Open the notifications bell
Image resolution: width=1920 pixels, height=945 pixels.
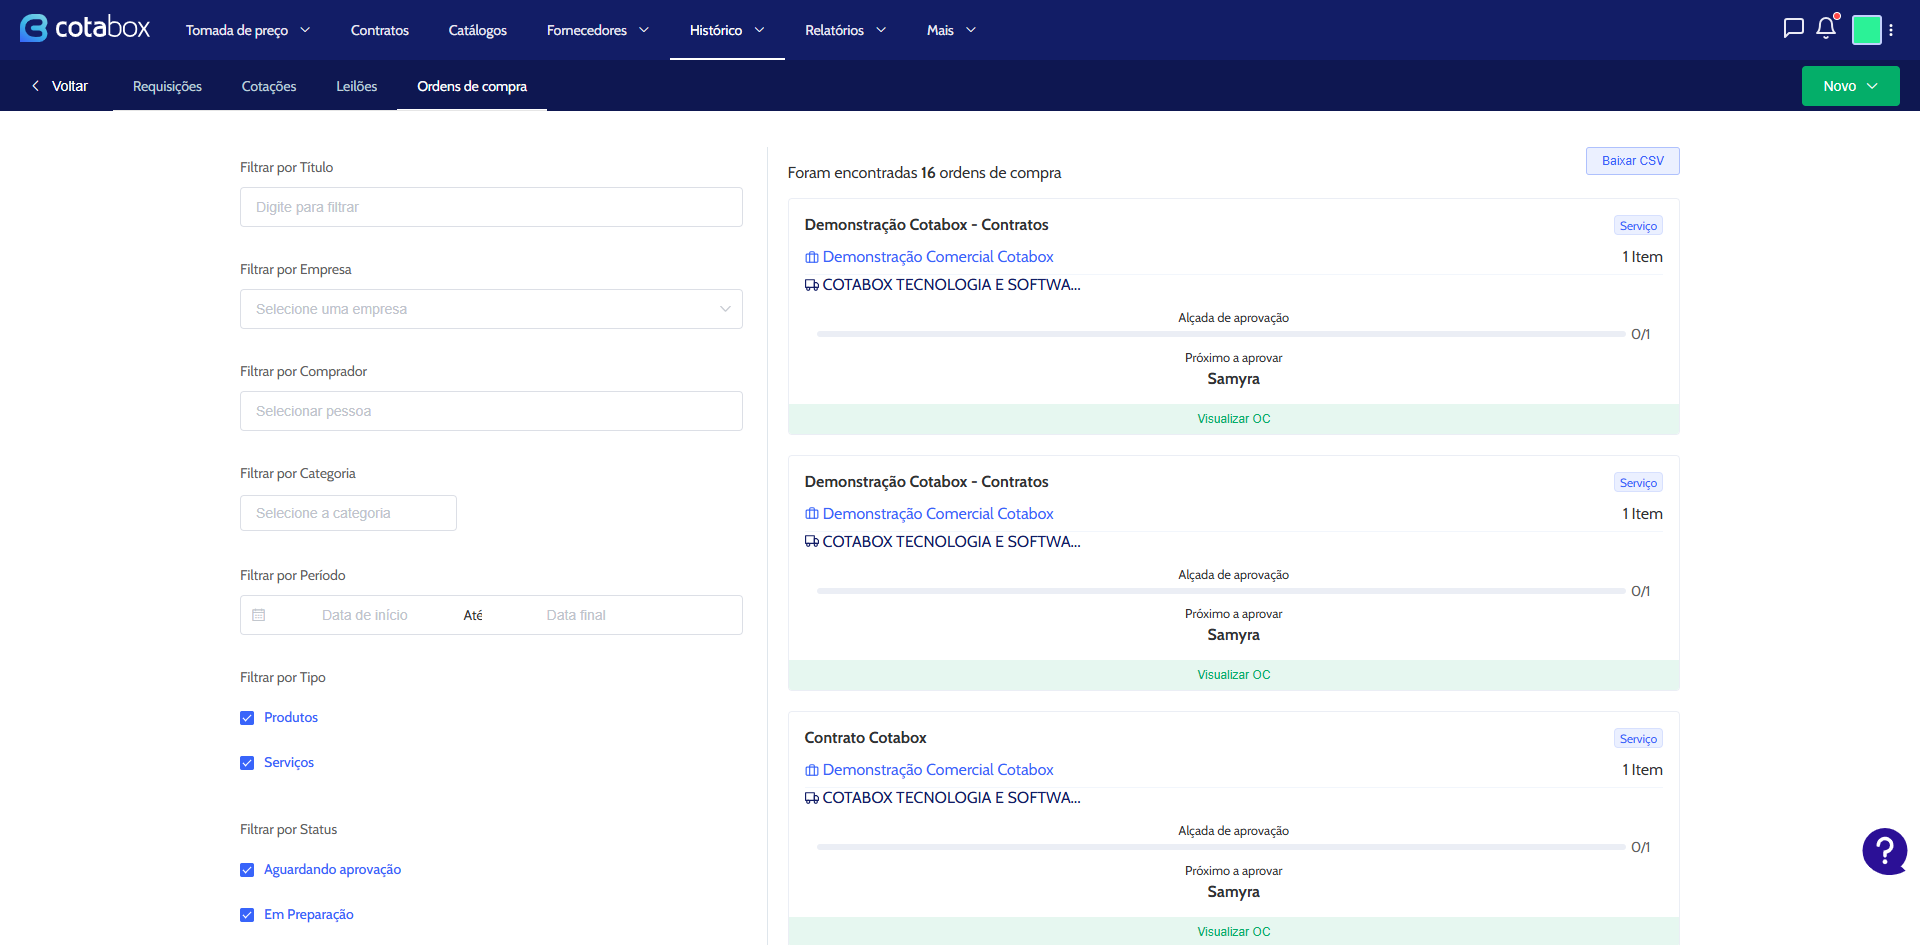pyautogui.click(x=1826, y=28)
